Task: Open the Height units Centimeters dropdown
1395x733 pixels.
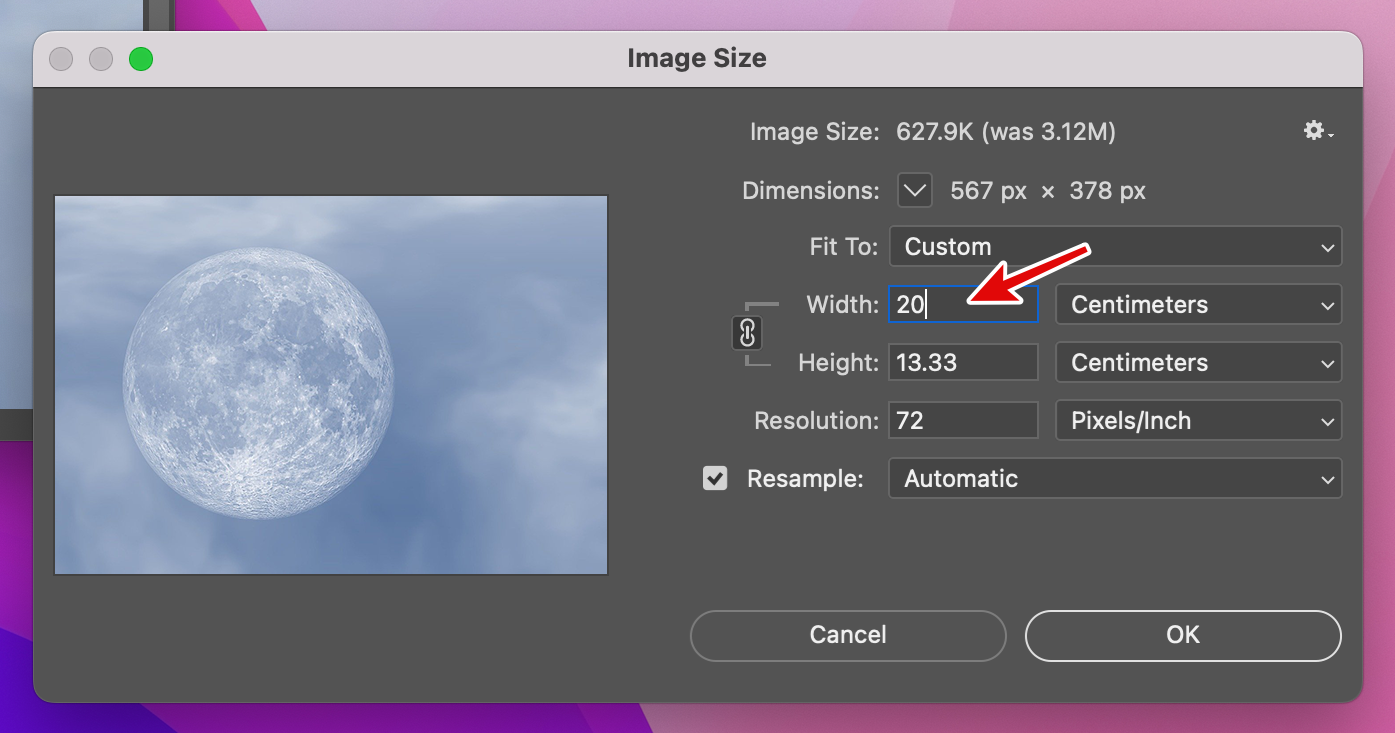Action: coord(1198,363)
